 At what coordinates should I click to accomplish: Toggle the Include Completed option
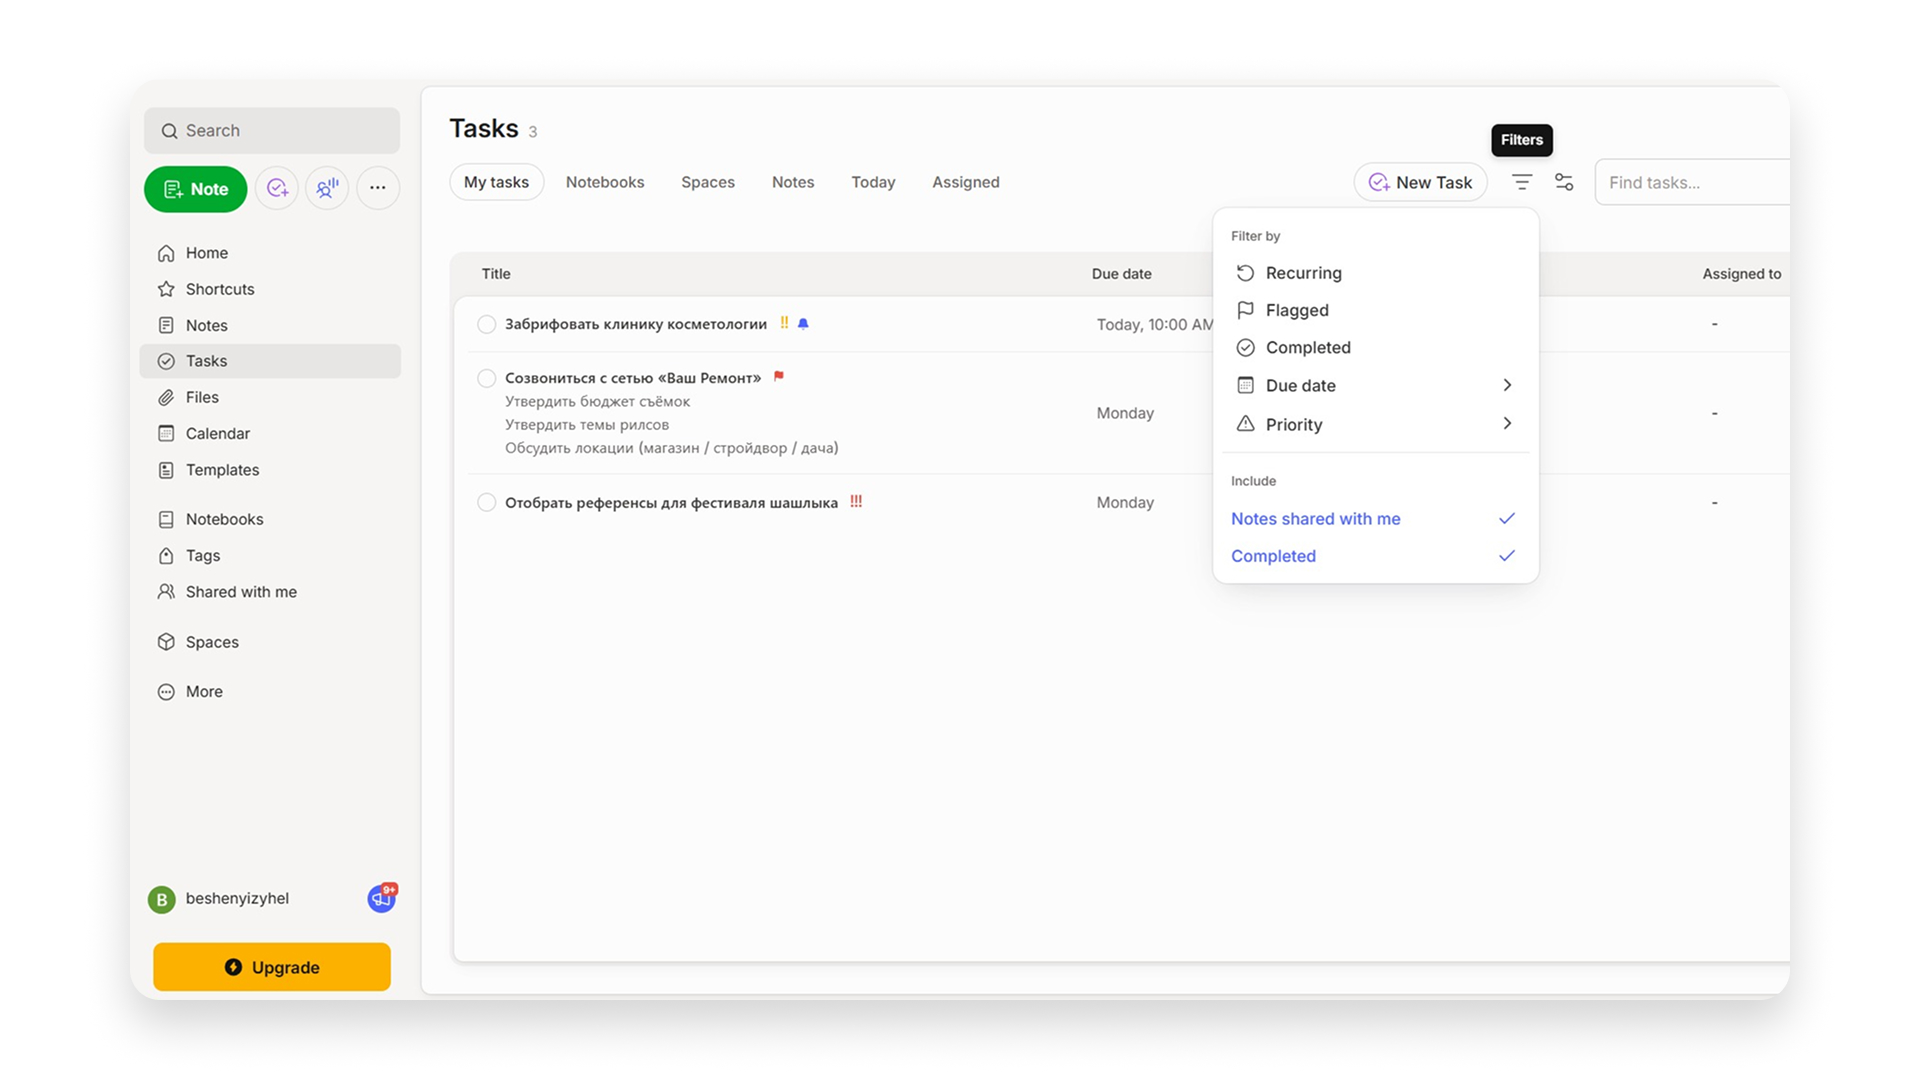click(1375, 556)
